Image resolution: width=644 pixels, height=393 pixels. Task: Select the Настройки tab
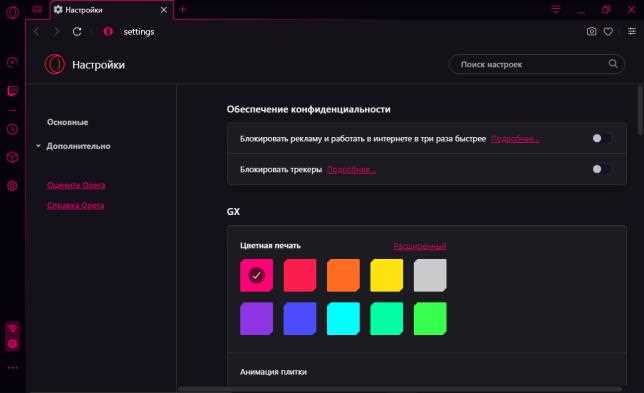point(111,10)
